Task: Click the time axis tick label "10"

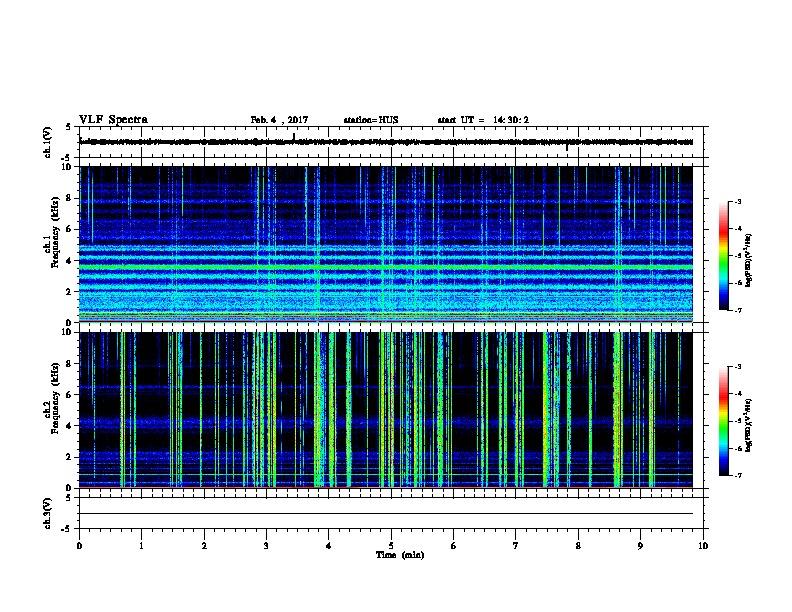Action: pos(703,546)
